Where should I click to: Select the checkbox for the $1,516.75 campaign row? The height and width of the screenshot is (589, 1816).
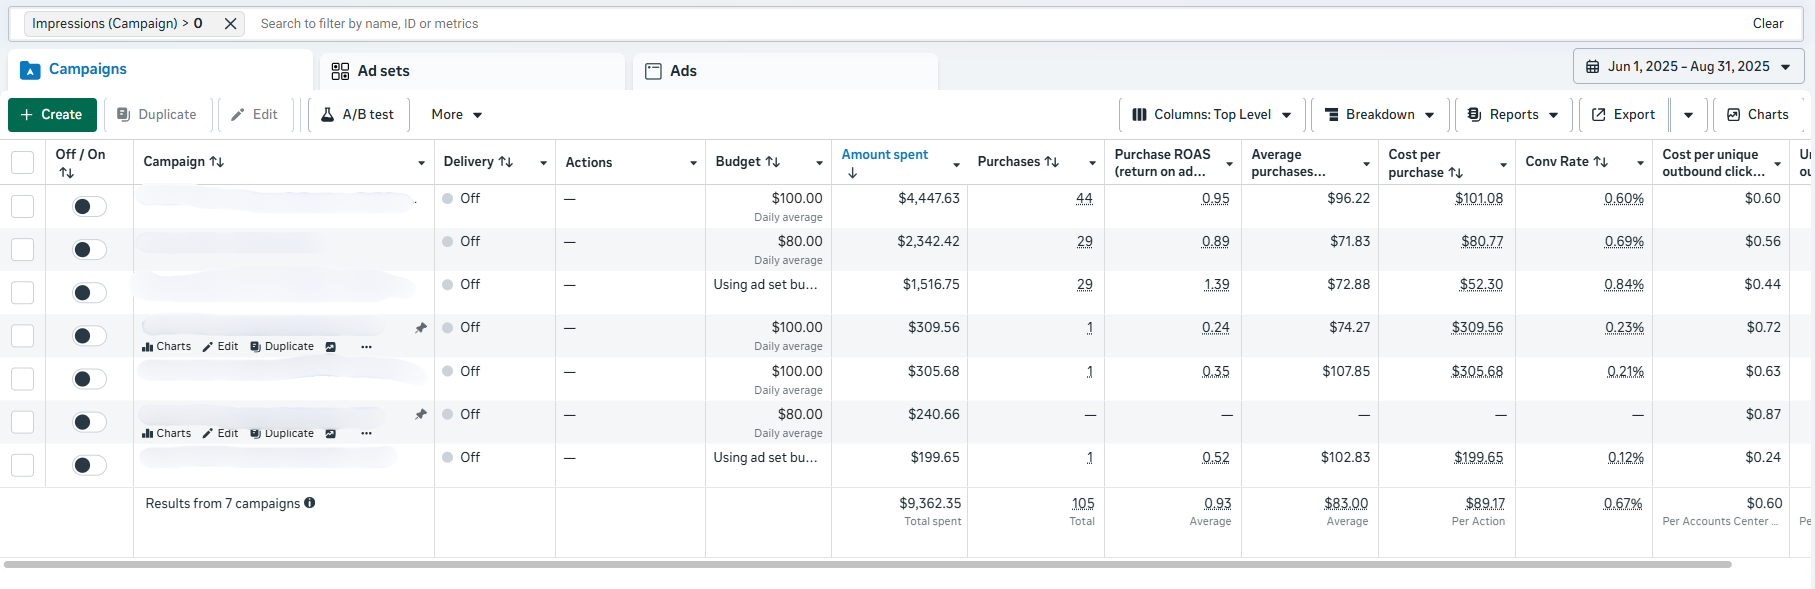tap(22, 293)
